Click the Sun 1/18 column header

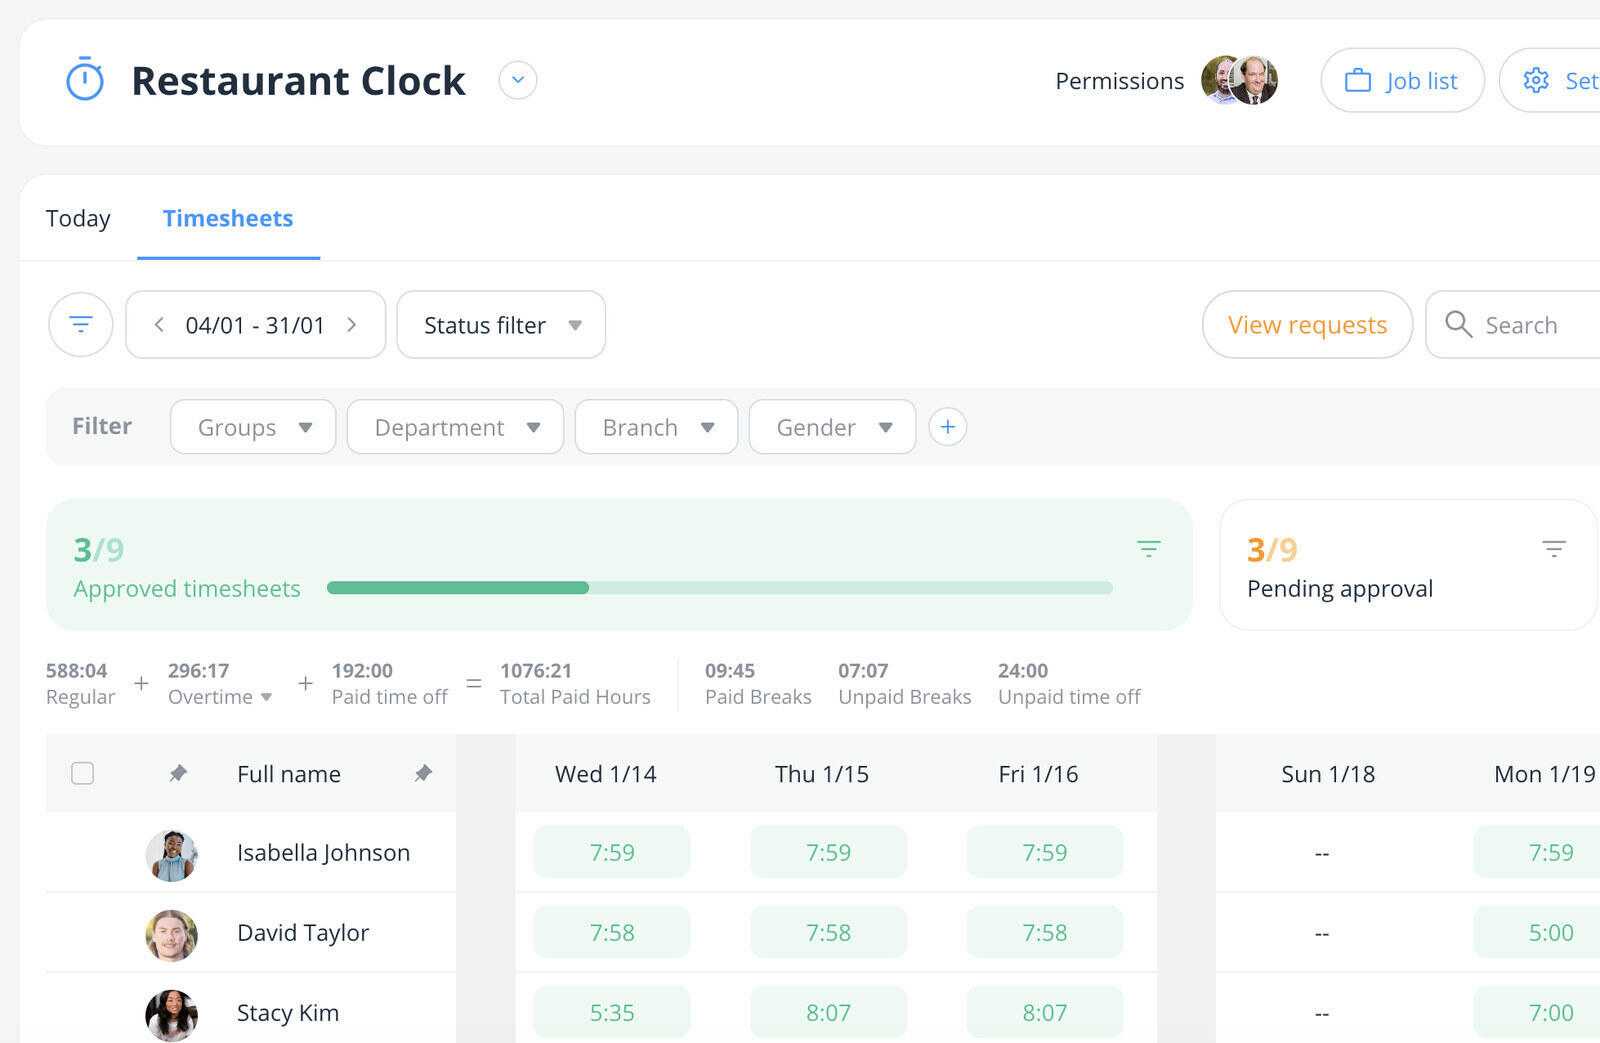(1328, 774)
